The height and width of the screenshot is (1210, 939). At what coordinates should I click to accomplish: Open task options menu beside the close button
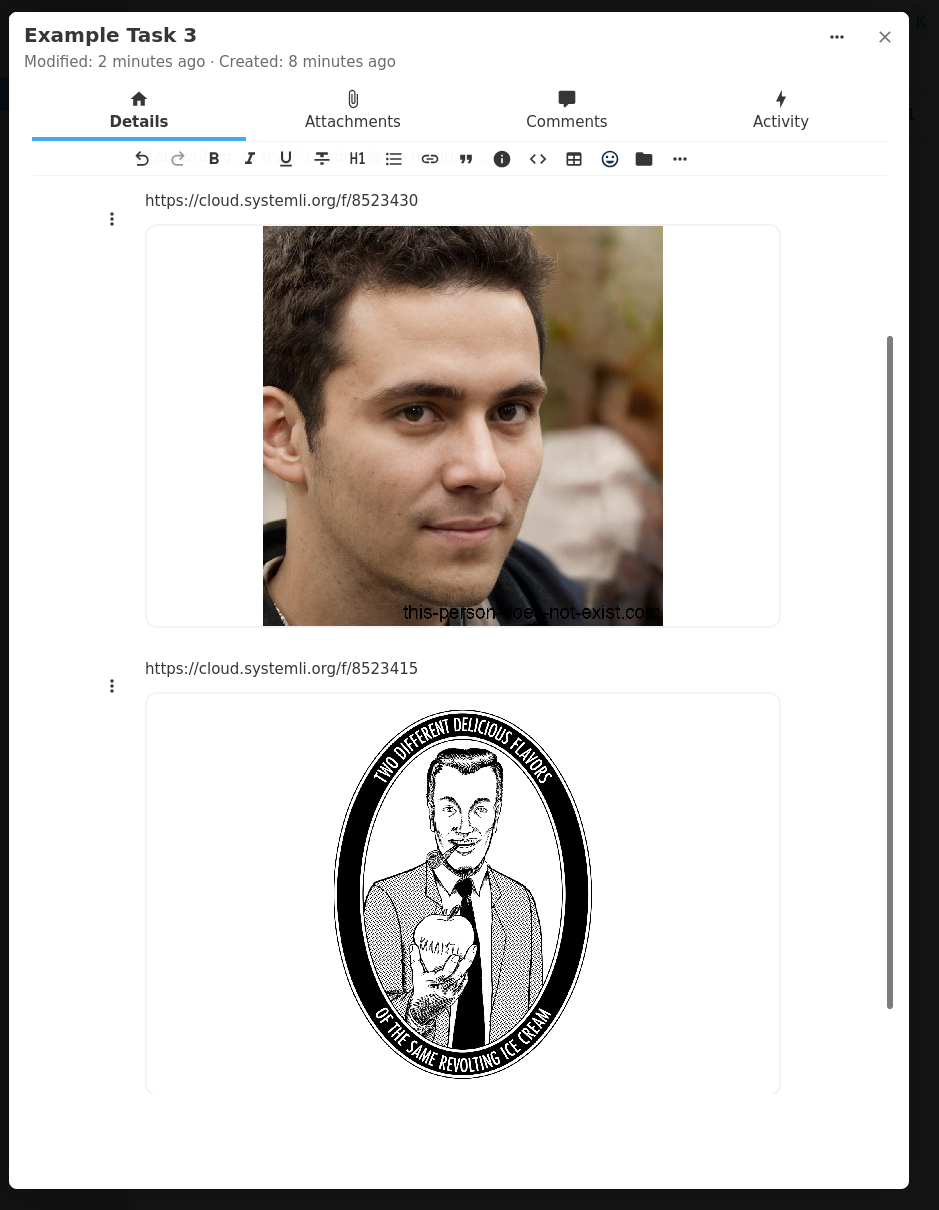837,37
